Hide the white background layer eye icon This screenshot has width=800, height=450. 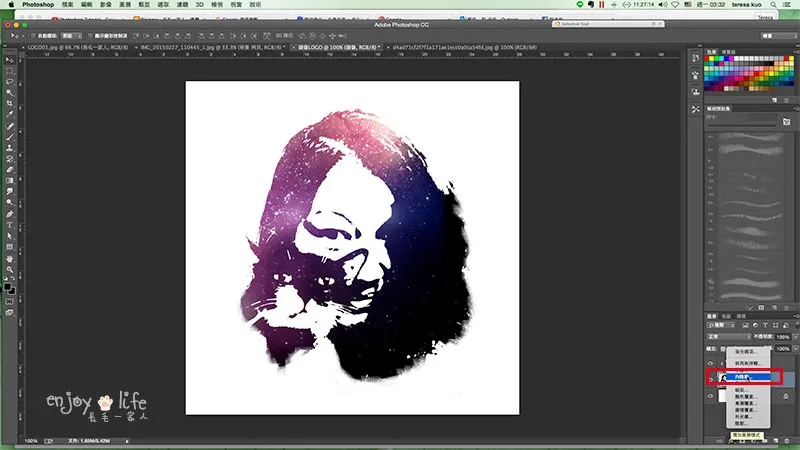click(x=710, y=396)
